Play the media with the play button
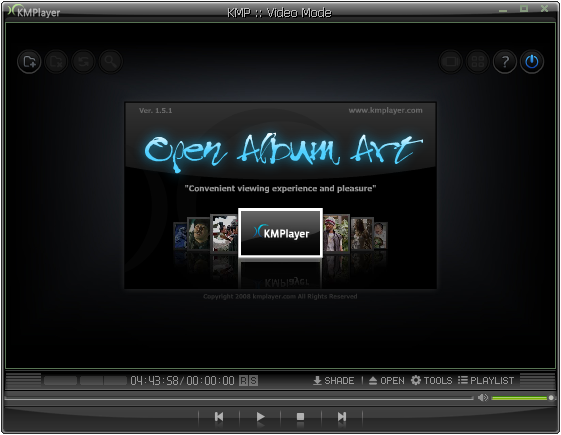This screenshot has width=561, height=435. 260,417
